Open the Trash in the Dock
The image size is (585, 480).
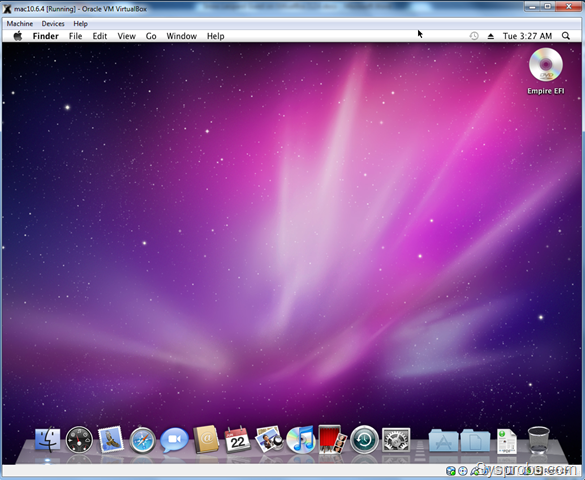(539, 440)
